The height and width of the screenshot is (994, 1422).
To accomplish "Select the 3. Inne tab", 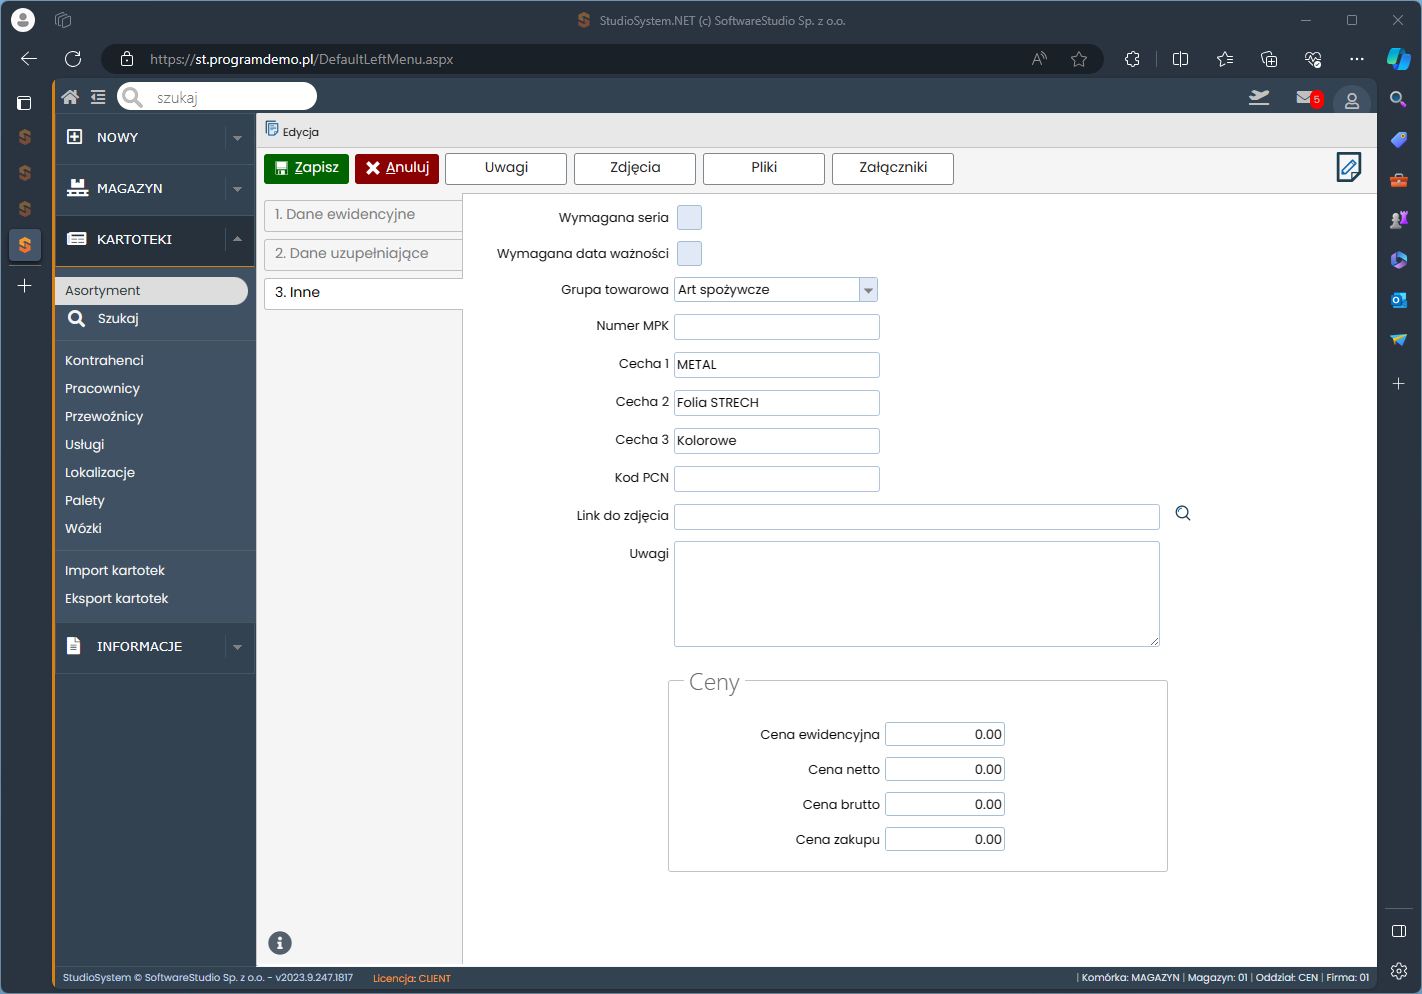I will point(363,293).
